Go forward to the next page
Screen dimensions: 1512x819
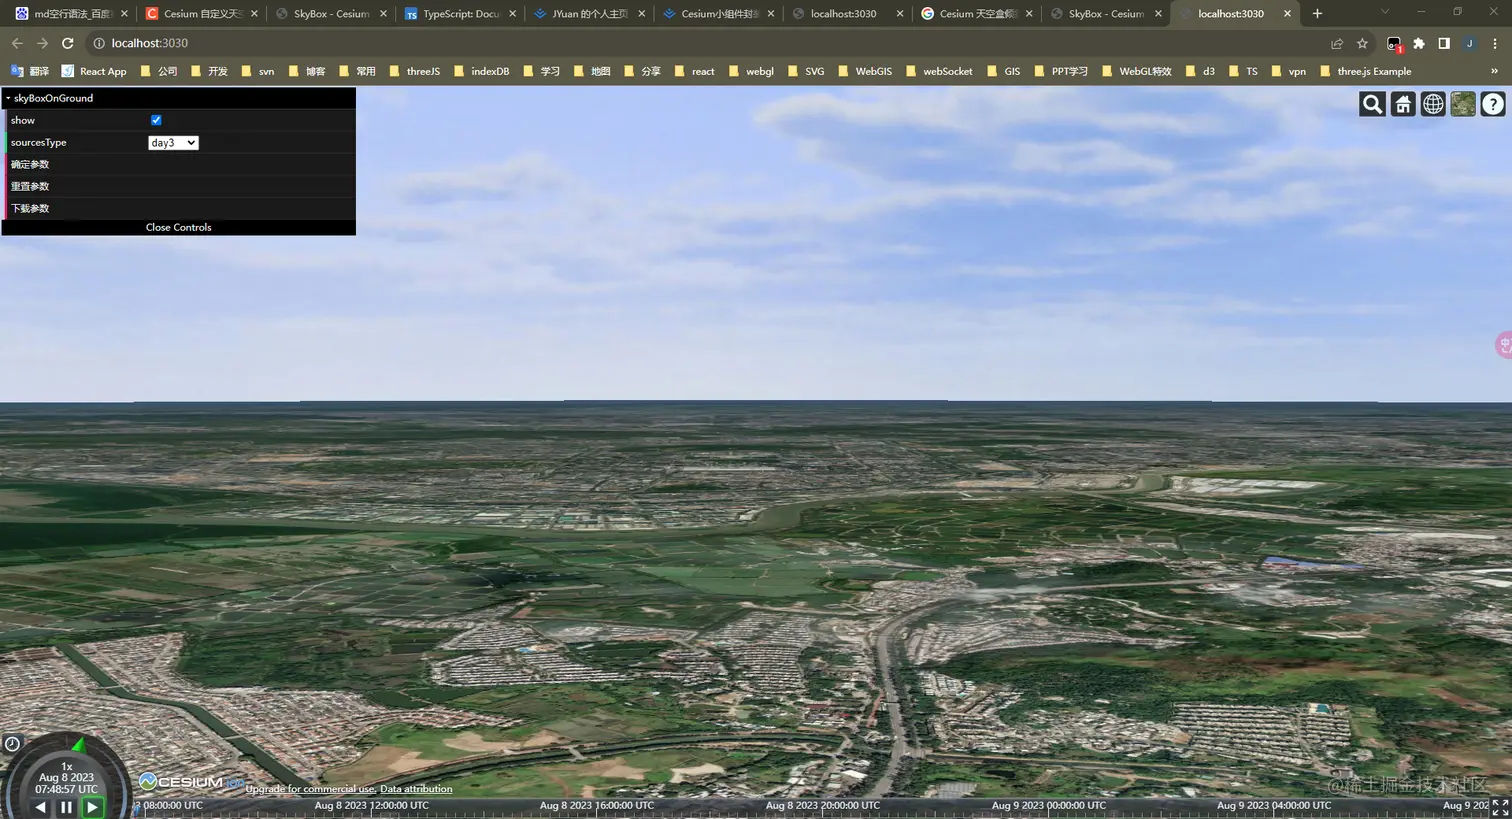[42, 43]
